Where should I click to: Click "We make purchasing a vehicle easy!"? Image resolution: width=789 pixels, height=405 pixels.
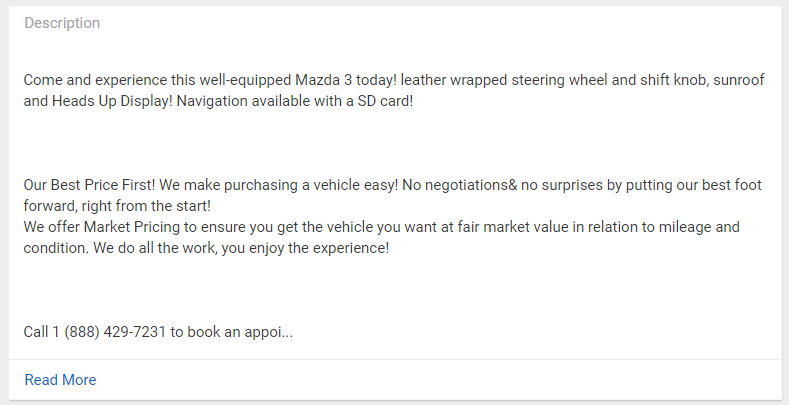point(279,185)
